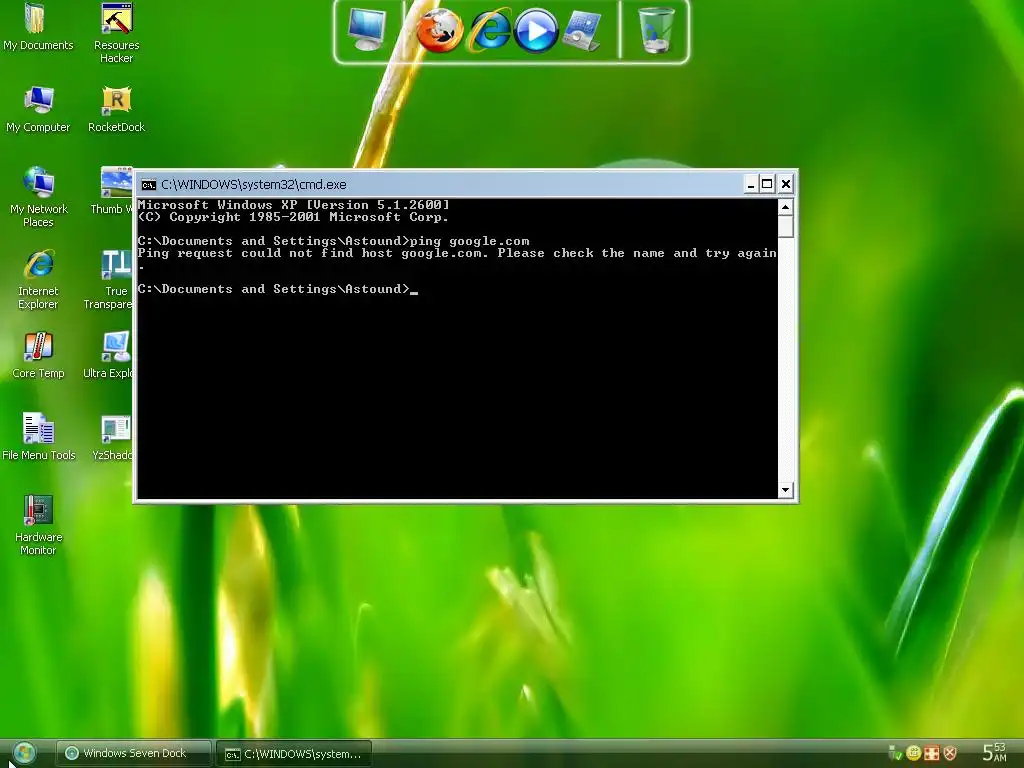The image size is (1024, 768).
Task: Open the Recycle Bin in dock
Action: point(656,30)
